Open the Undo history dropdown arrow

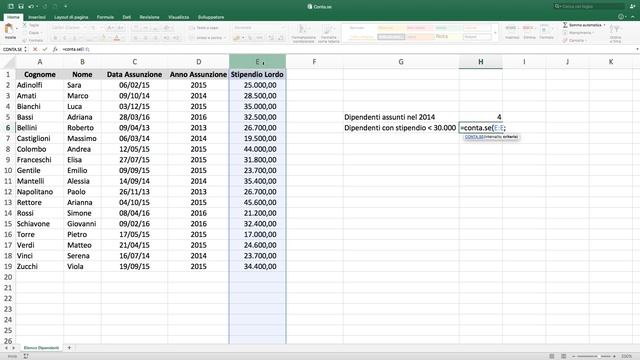37,6
